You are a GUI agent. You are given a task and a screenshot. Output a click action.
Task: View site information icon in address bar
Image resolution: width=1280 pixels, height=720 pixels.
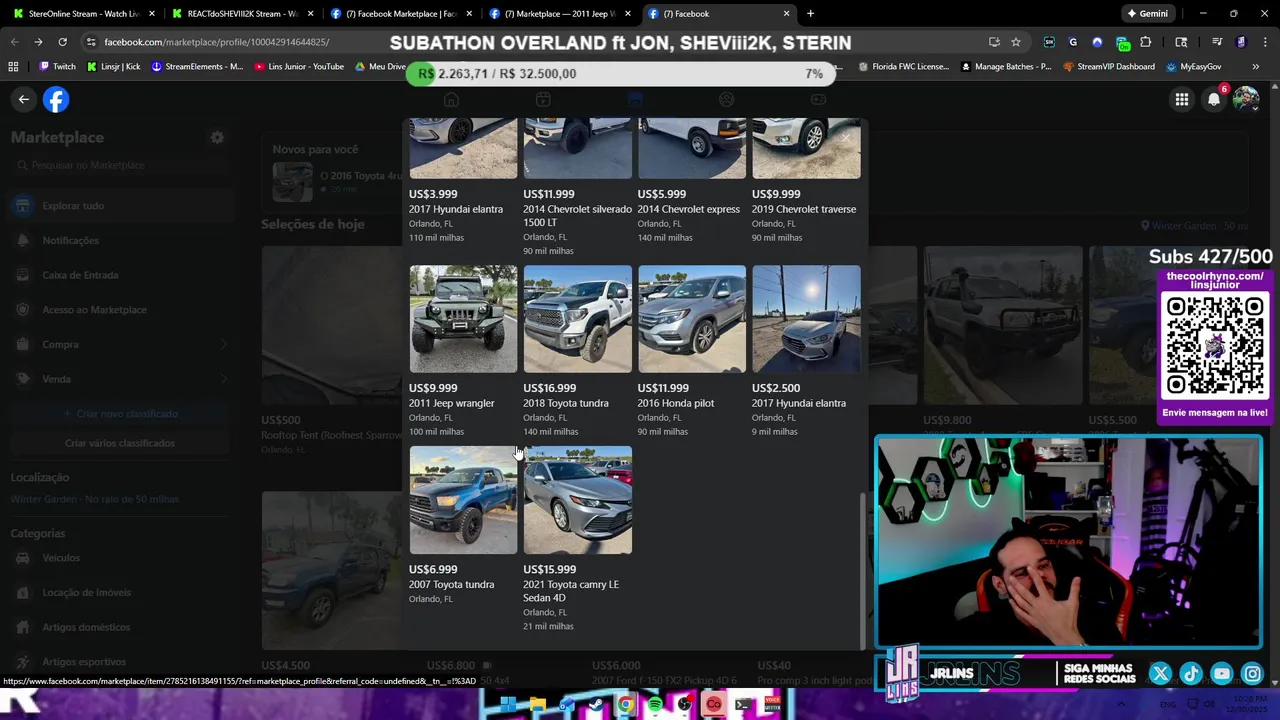91,42
